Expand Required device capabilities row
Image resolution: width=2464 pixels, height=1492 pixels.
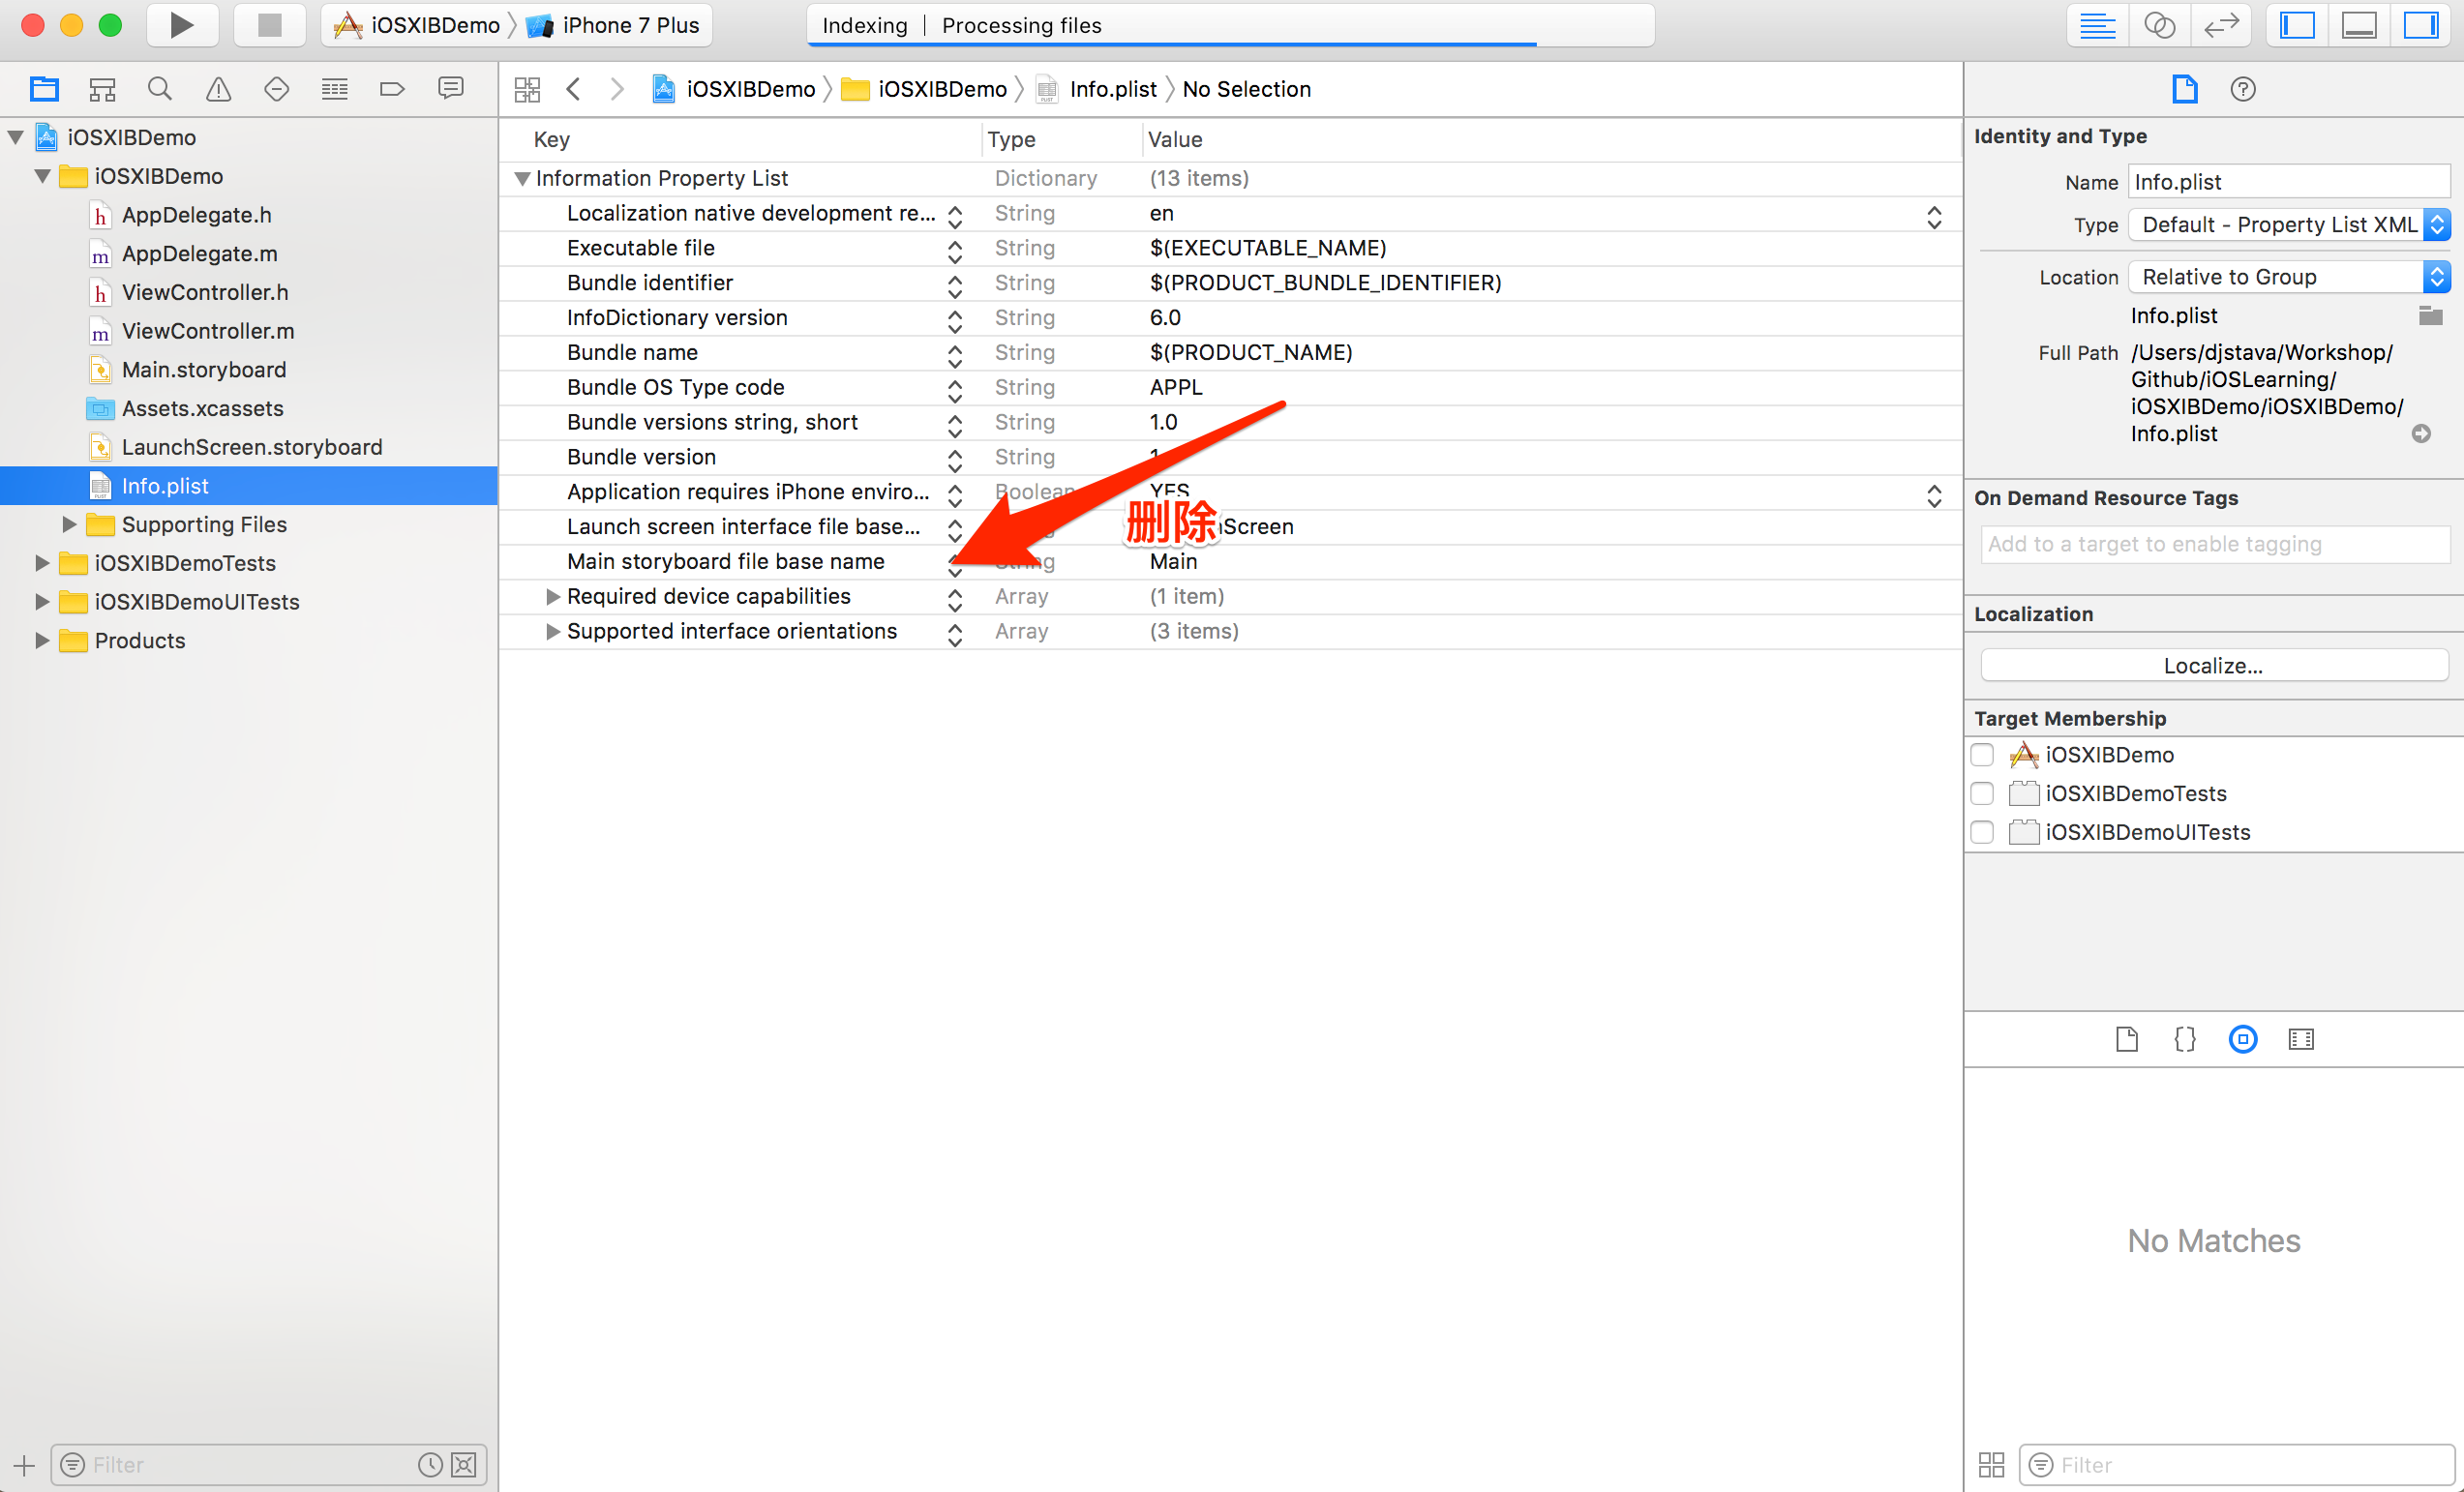click(x=552, y=597)
